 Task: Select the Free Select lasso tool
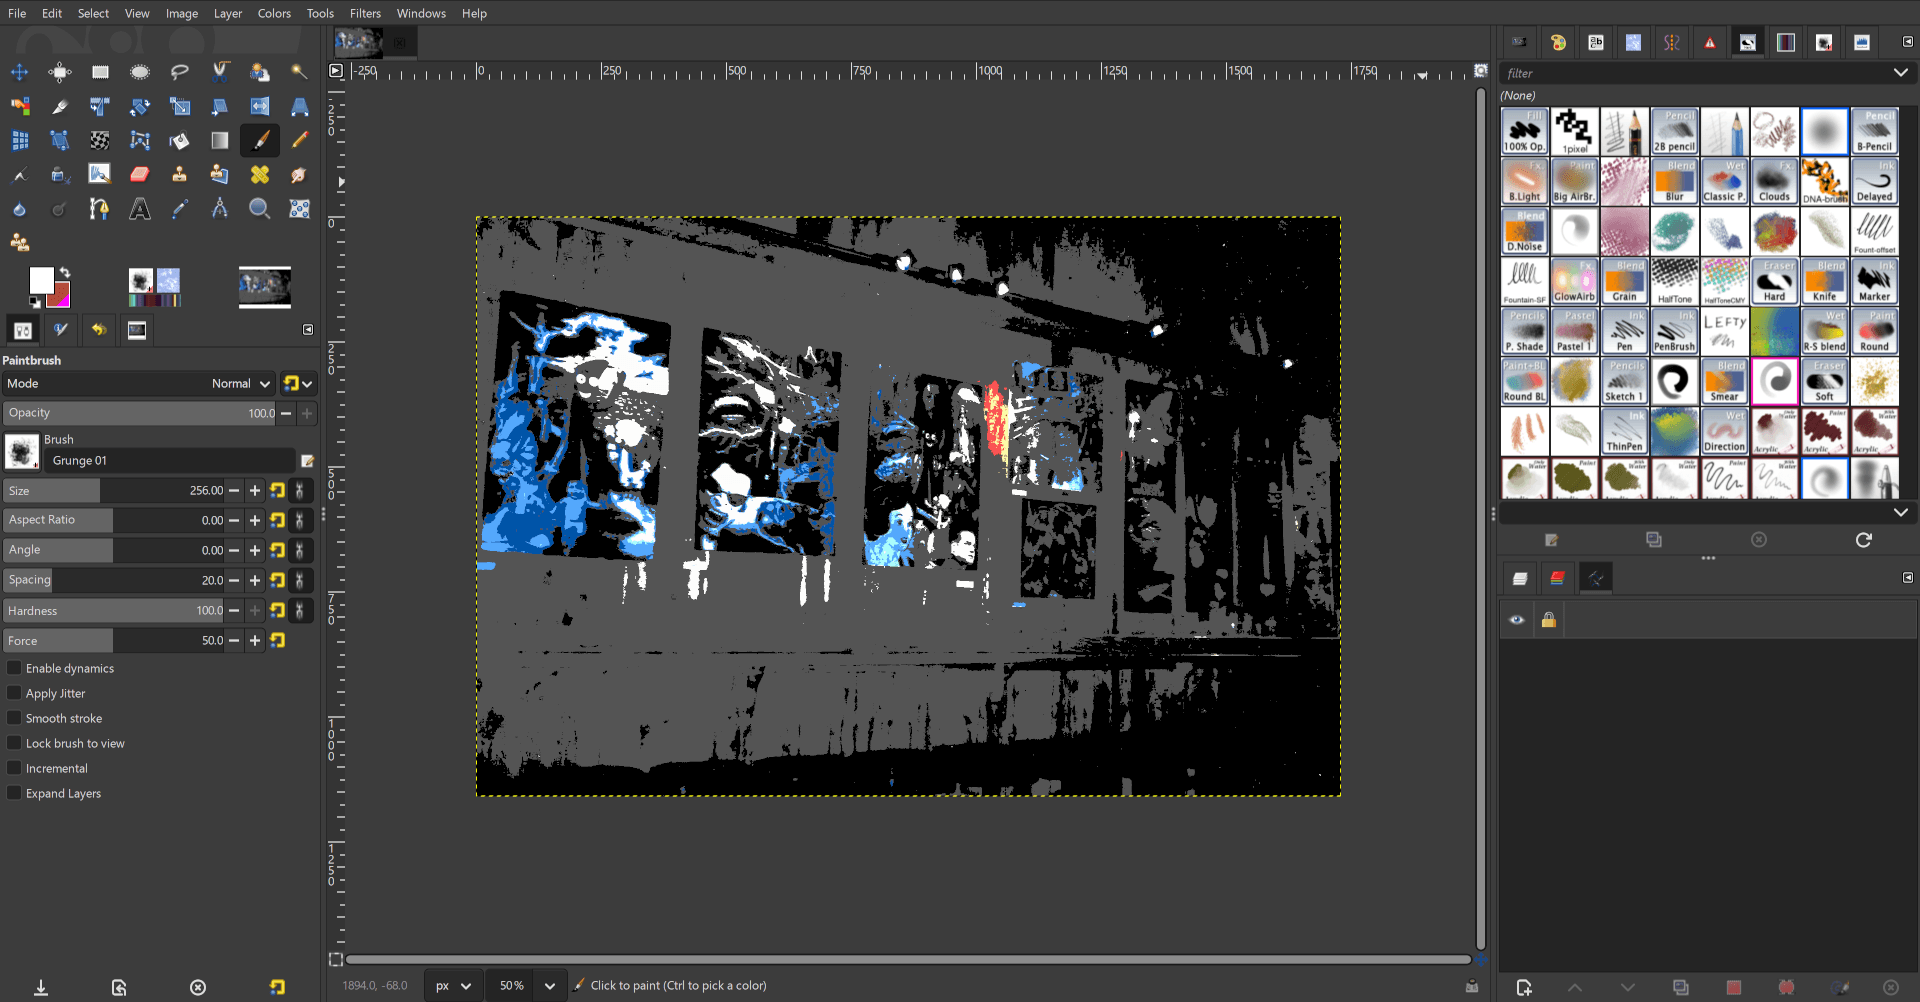pyautogui.click(x=180, y=71)
